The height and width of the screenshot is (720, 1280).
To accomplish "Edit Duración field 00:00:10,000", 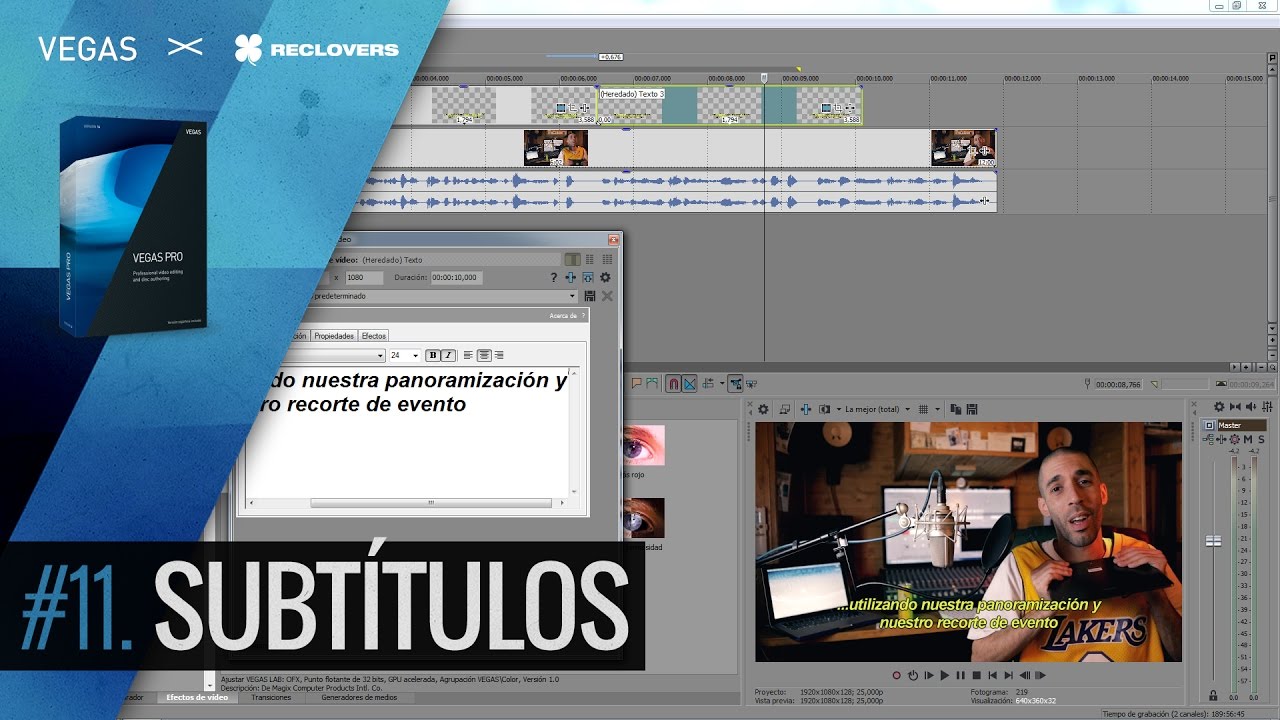I will pyautogui.click(x=457, y=277).
